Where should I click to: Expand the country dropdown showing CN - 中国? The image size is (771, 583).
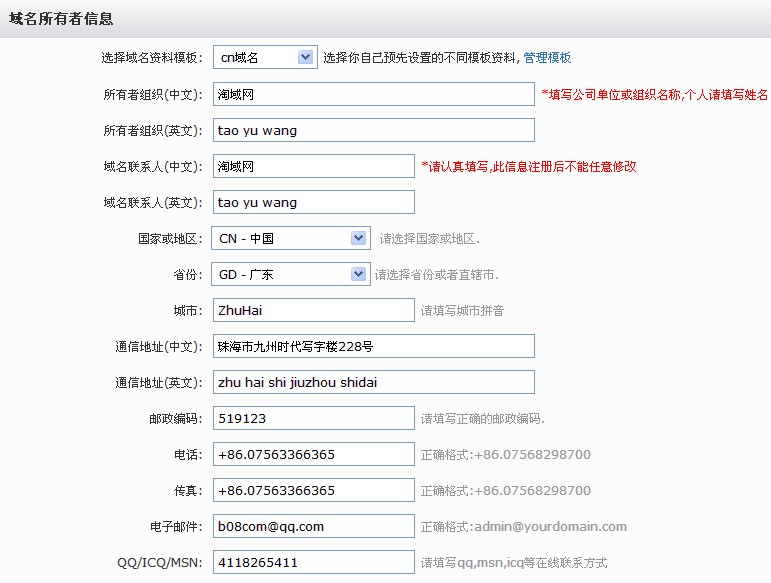[x=291, y=239]
